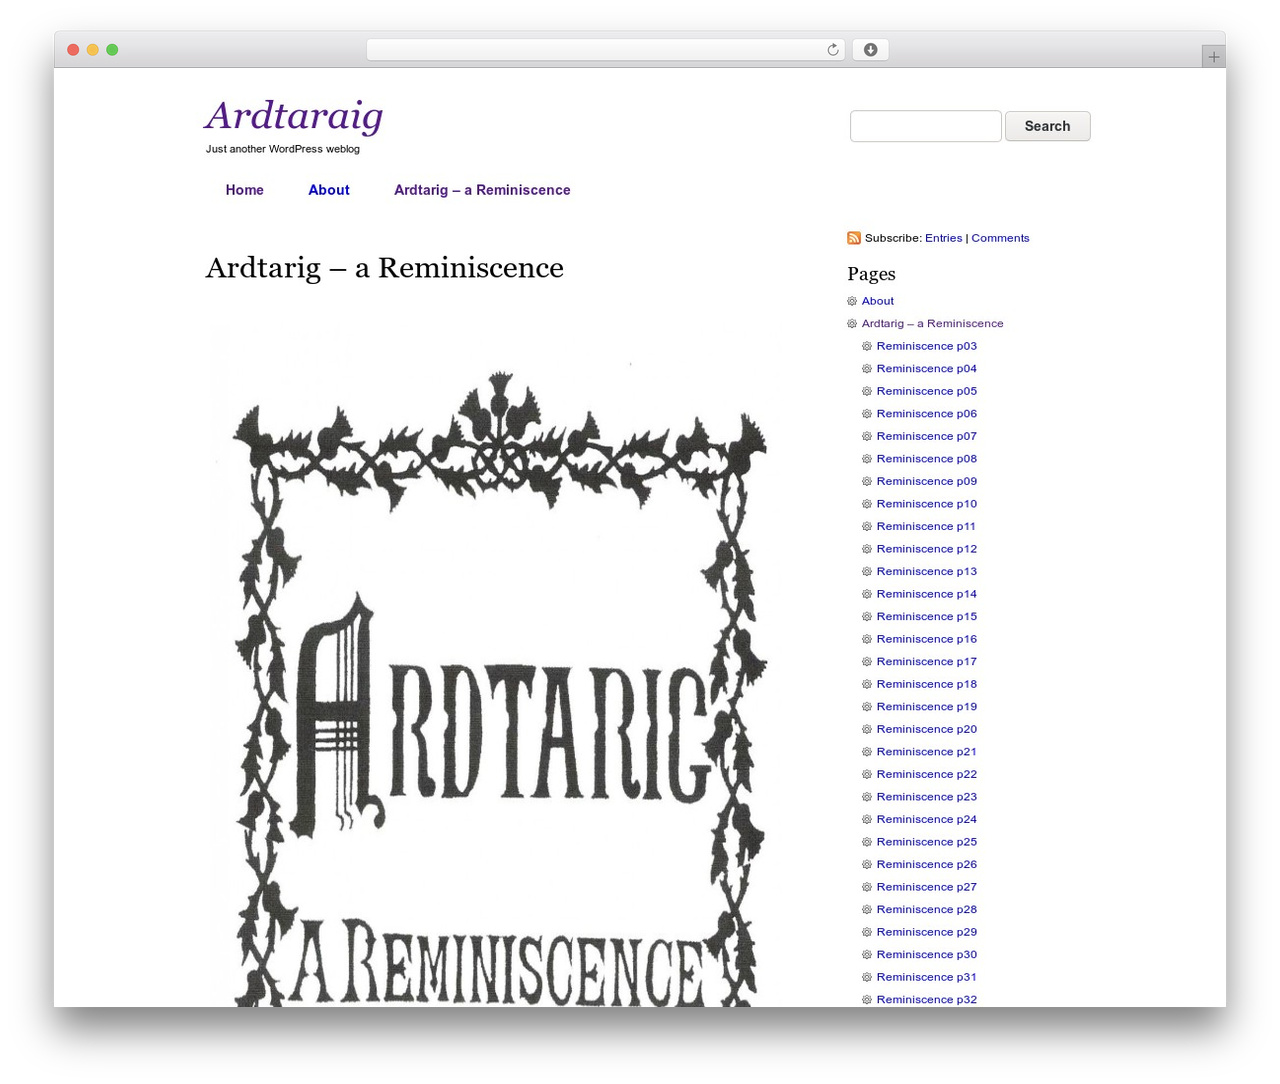Open Reminiscence p14 page
This screenshot has width=1280, height=1084.
926,594
